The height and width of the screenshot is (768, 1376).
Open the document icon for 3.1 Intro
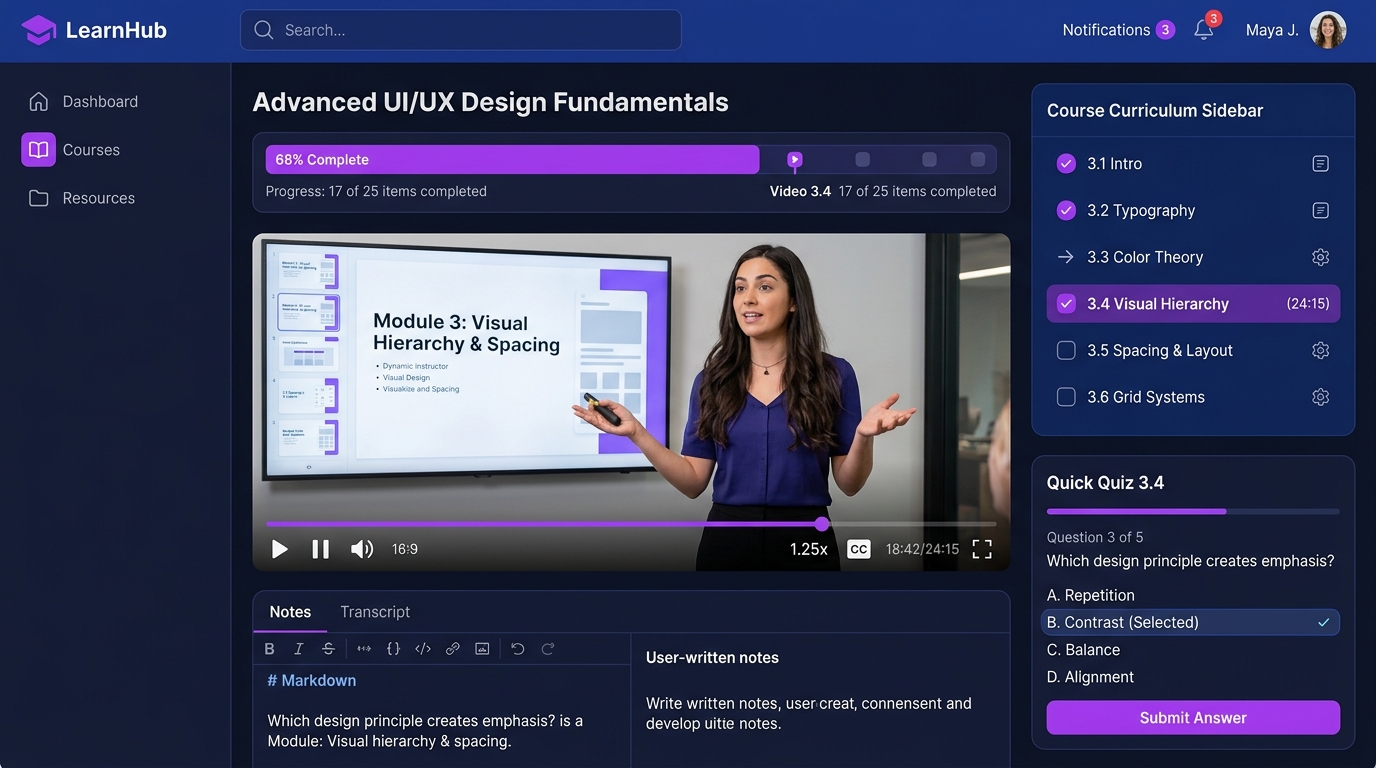click(x=1320, y=163)
